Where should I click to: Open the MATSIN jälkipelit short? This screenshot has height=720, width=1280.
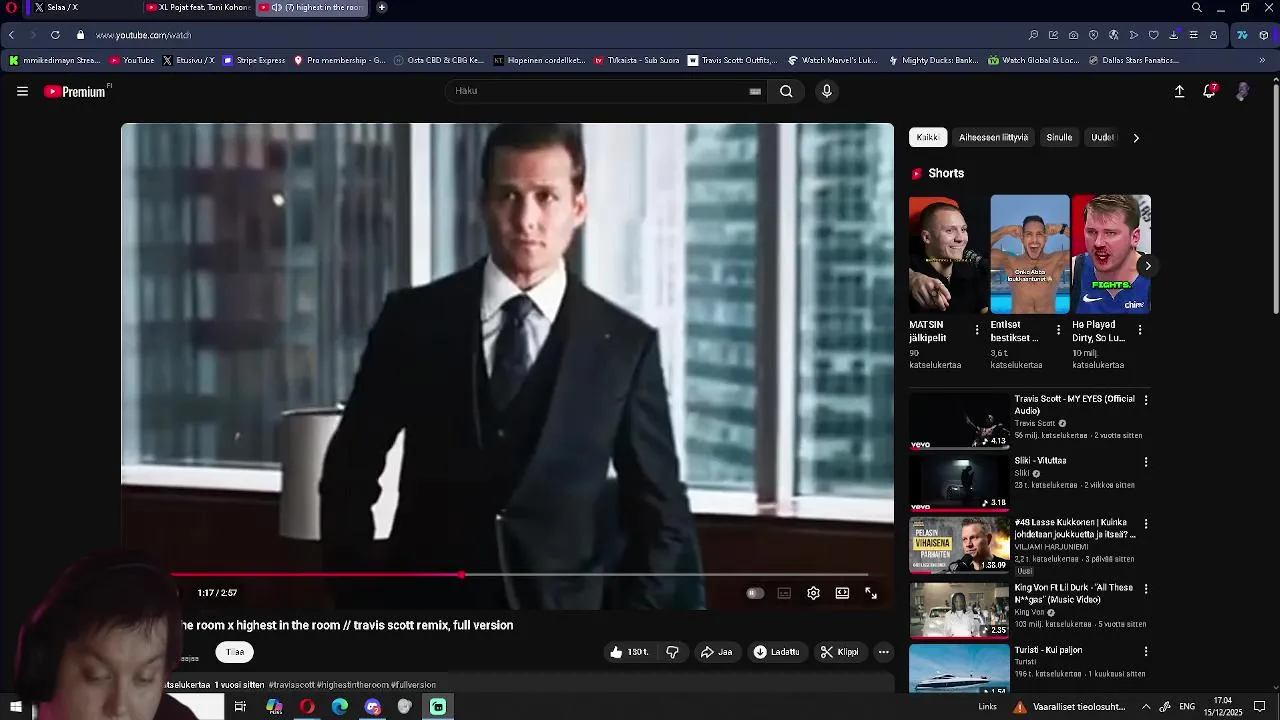948,254
